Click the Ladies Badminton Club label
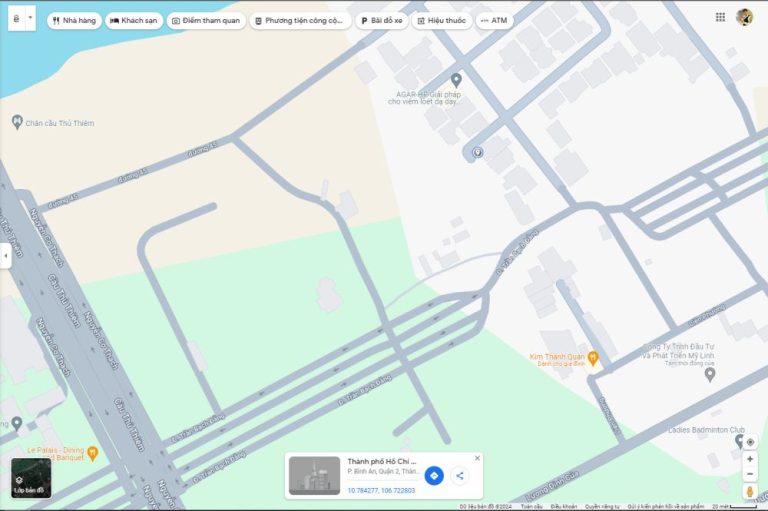 click(x=706, y=430)
